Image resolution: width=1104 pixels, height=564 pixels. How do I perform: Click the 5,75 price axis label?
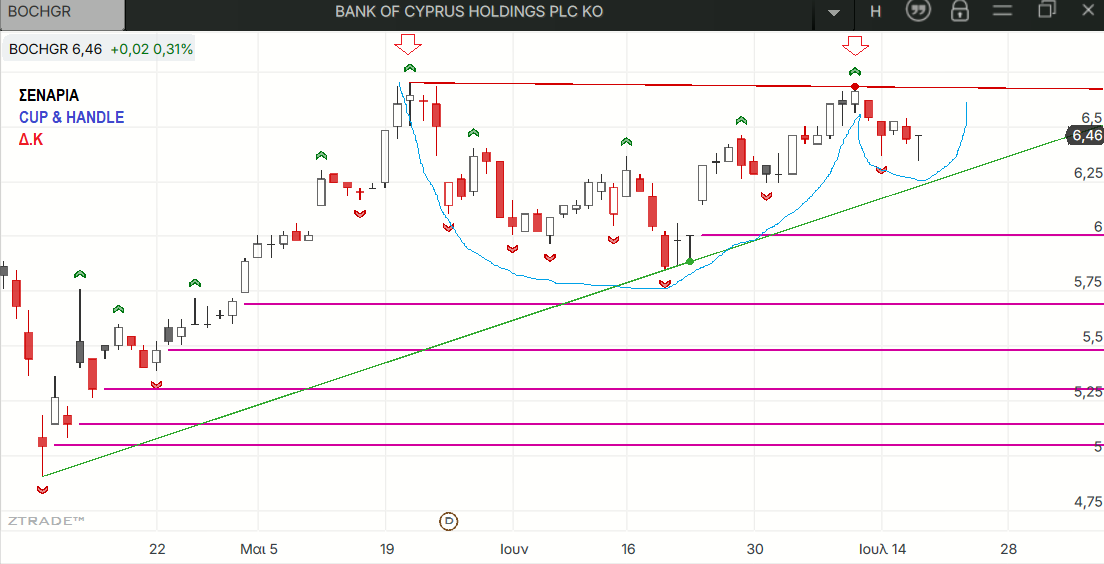point(1089,282)
